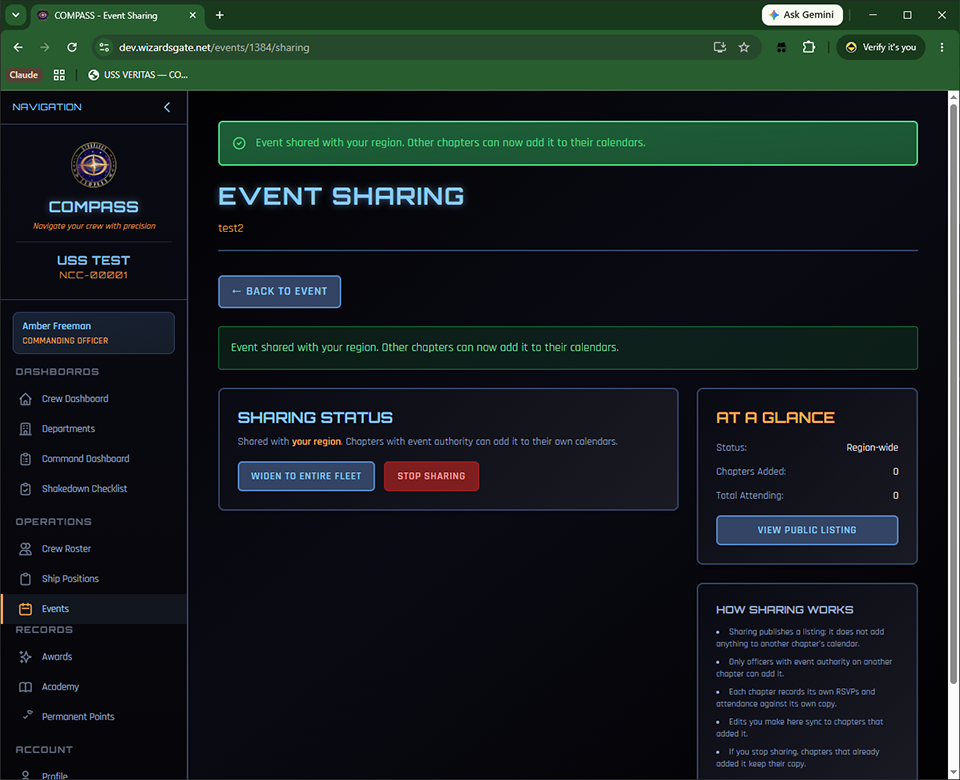The width and height of the screenshot is (960, 780).
Task: Click the red Stop Sharing button
Action: (x=431, y=476)
